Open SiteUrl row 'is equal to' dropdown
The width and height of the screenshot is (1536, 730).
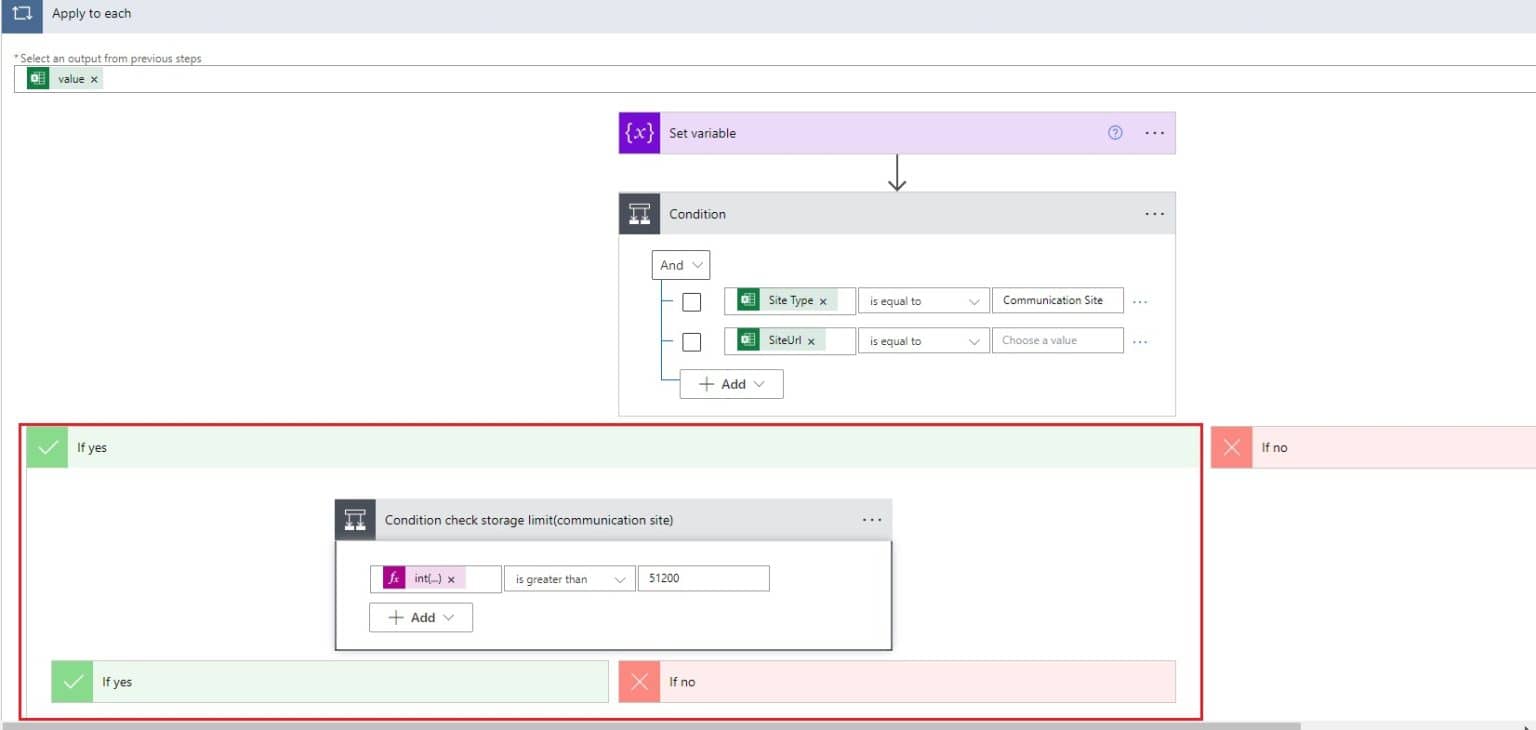click(x=923, y=341)
